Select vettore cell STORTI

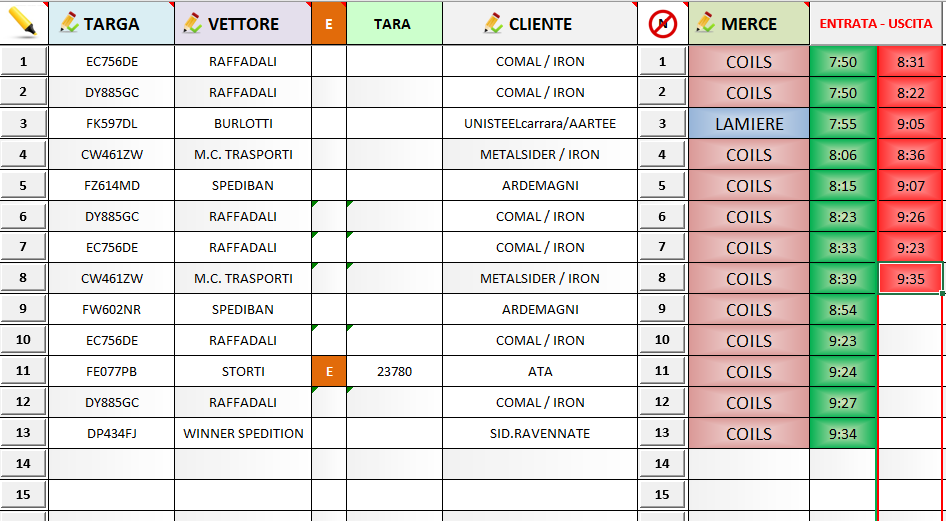coord(243,371)
